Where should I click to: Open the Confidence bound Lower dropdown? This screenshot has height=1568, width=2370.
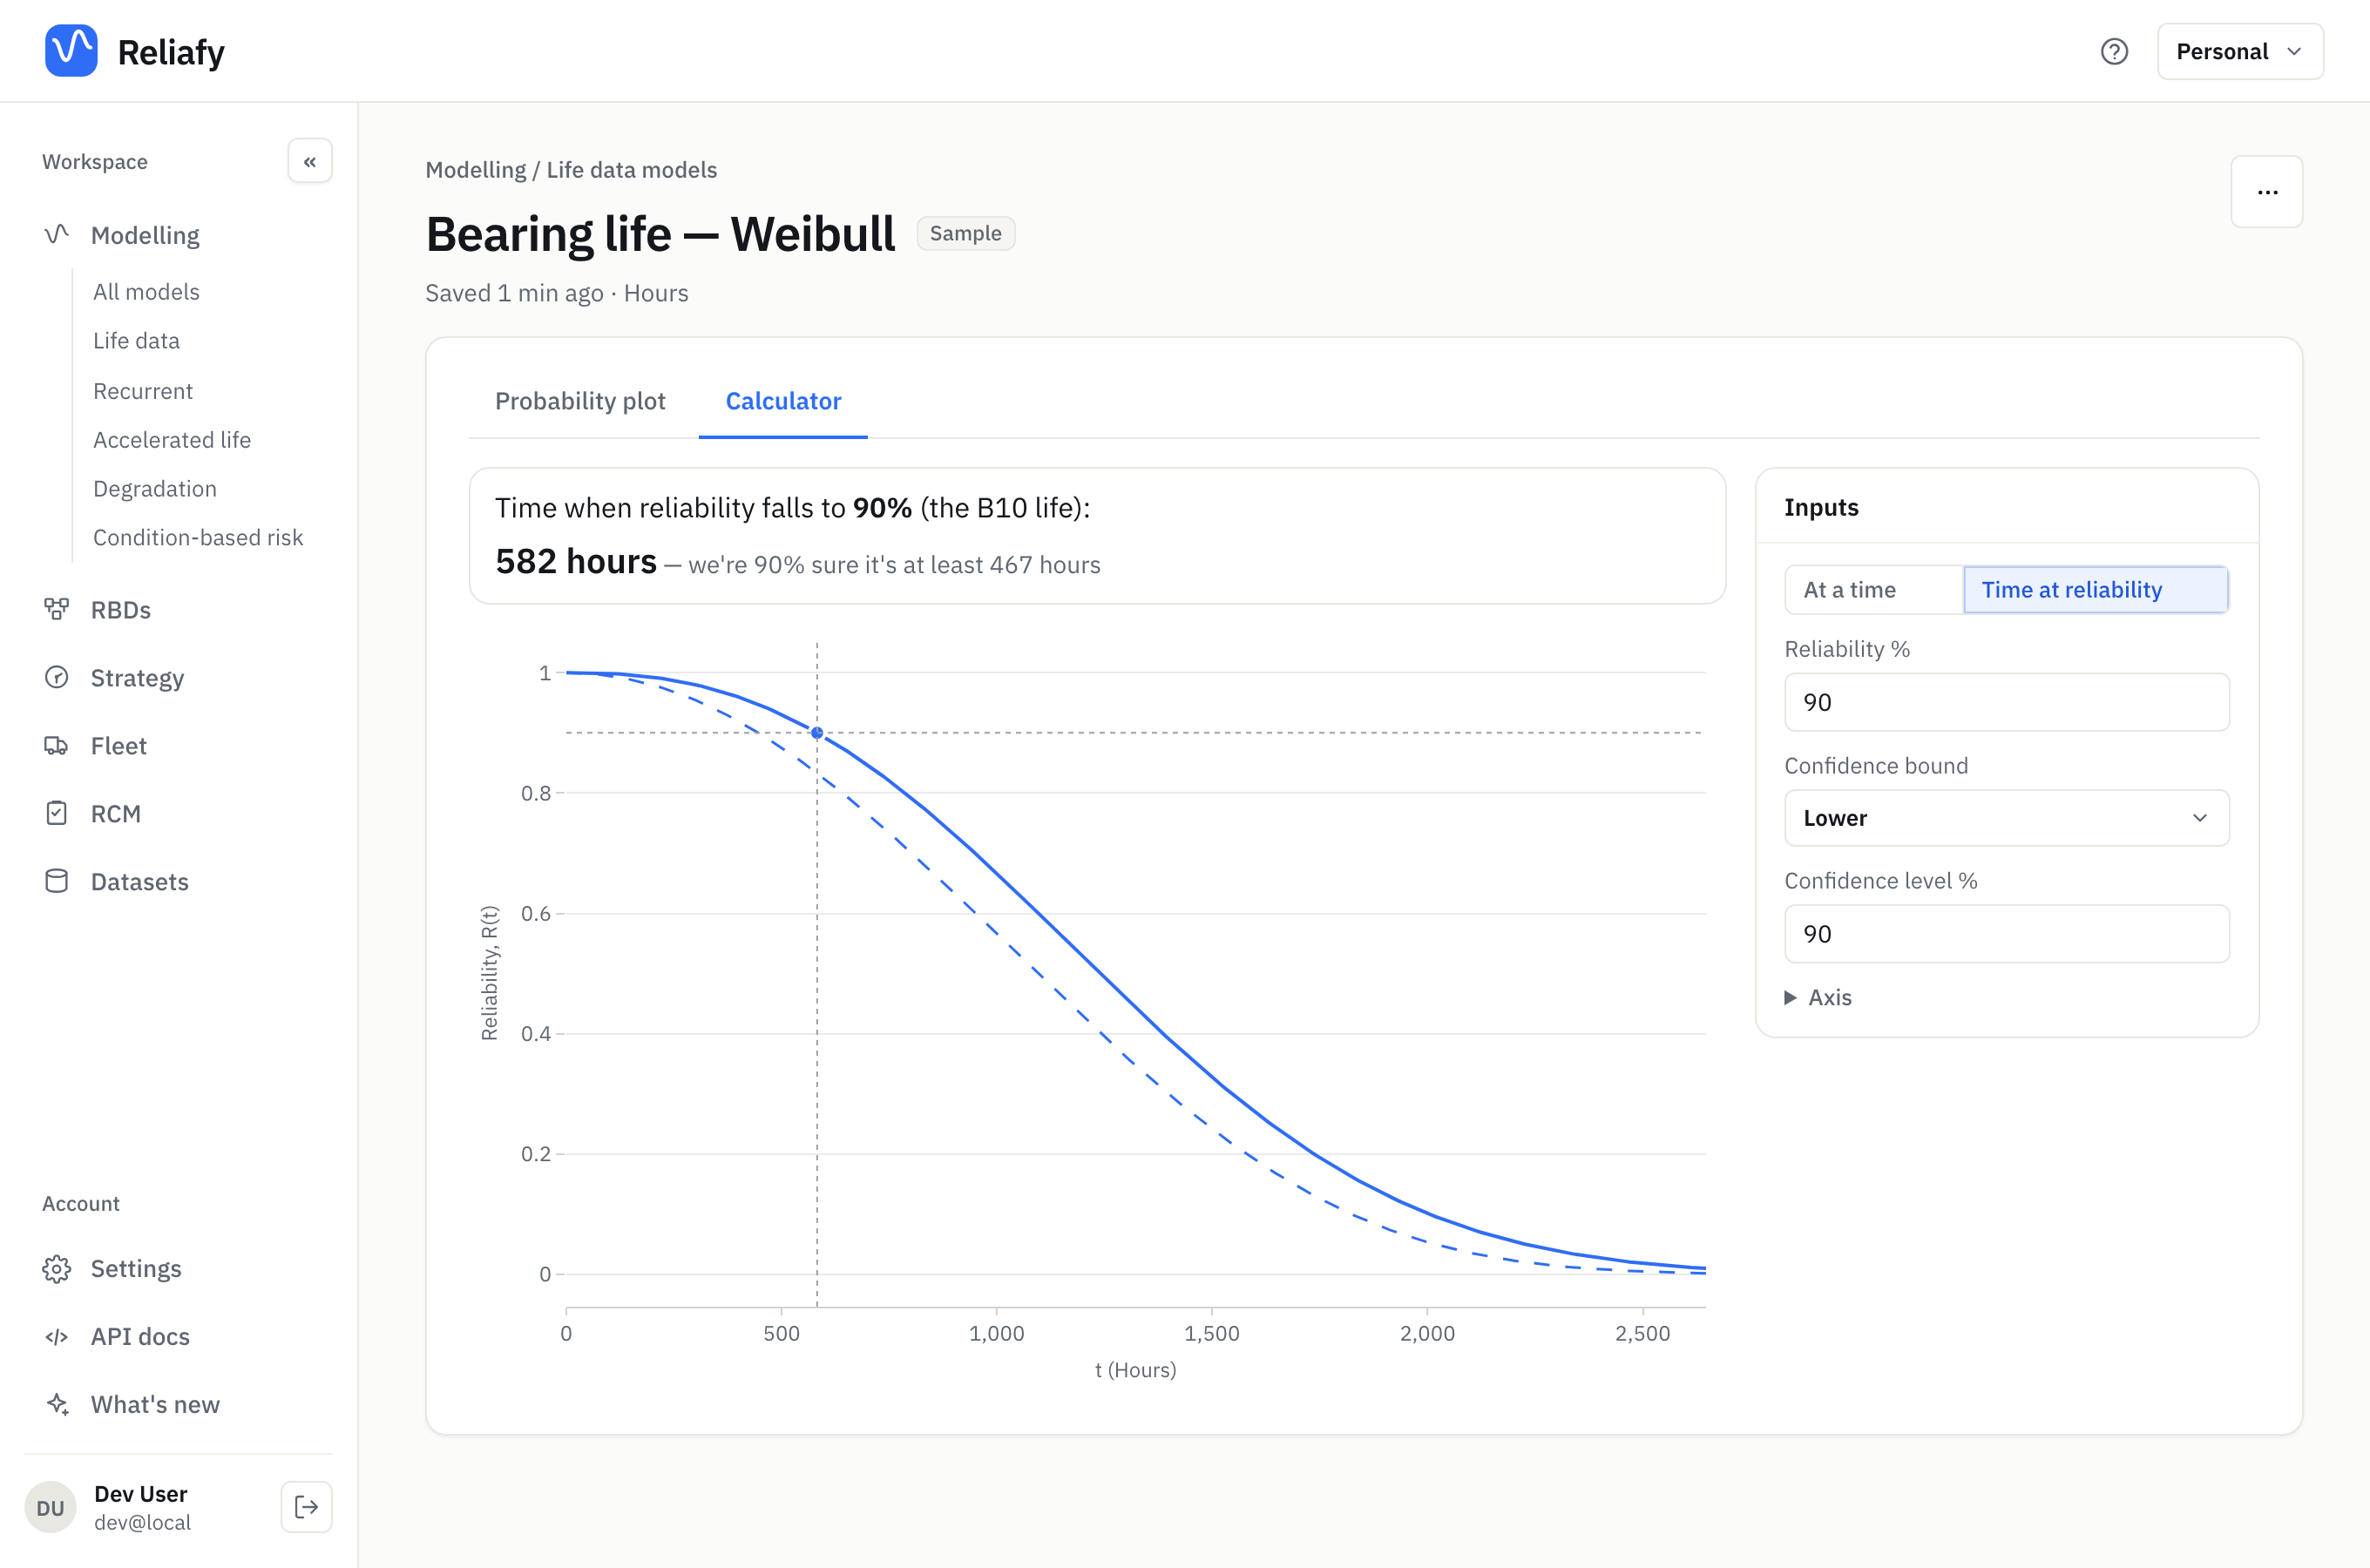2006,818
